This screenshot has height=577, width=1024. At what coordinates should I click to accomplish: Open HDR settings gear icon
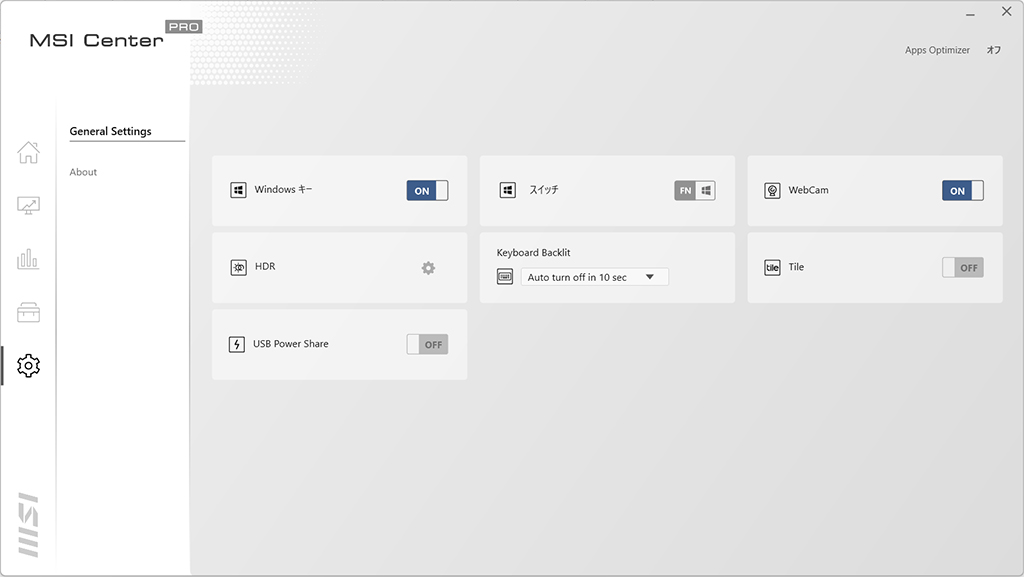click(x=428, y=268)
